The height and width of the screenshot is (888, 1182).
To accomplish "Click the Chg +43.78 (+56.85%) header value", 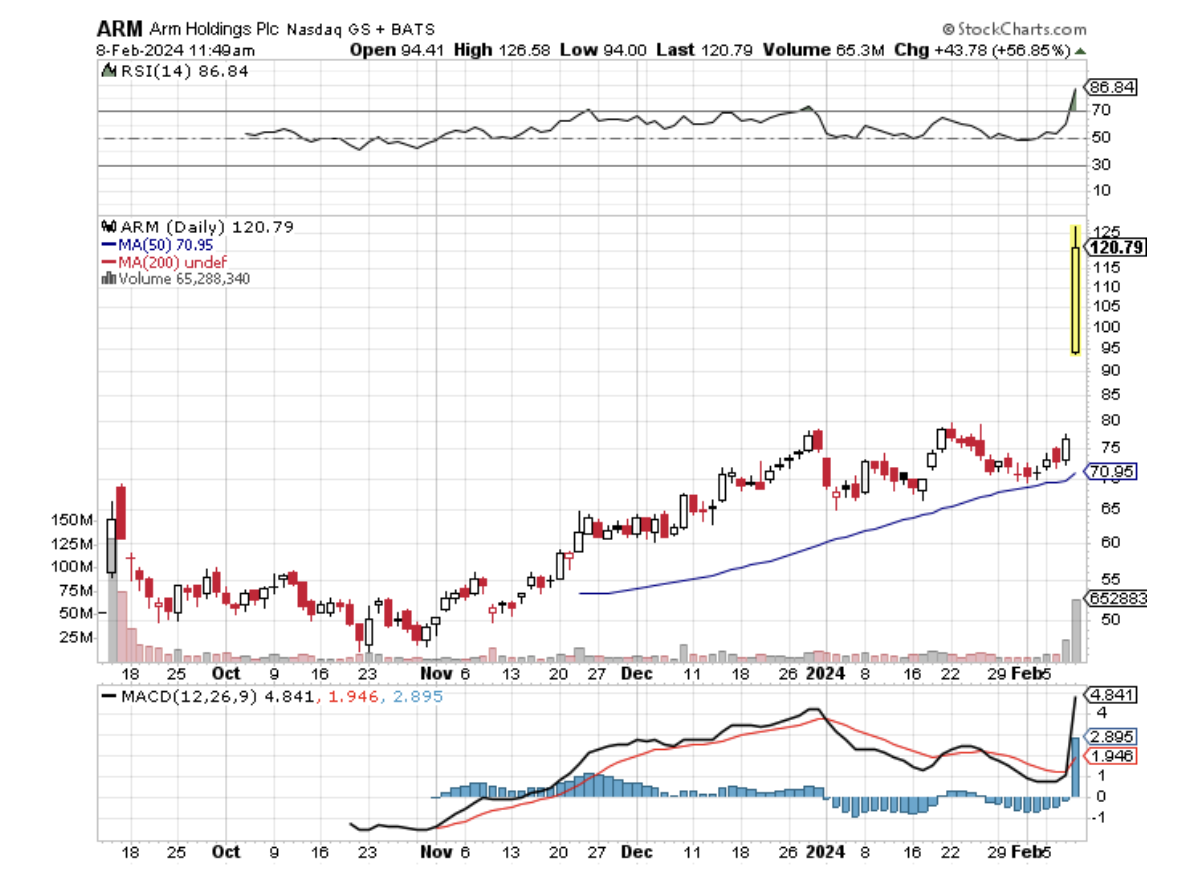I will 982,50.
